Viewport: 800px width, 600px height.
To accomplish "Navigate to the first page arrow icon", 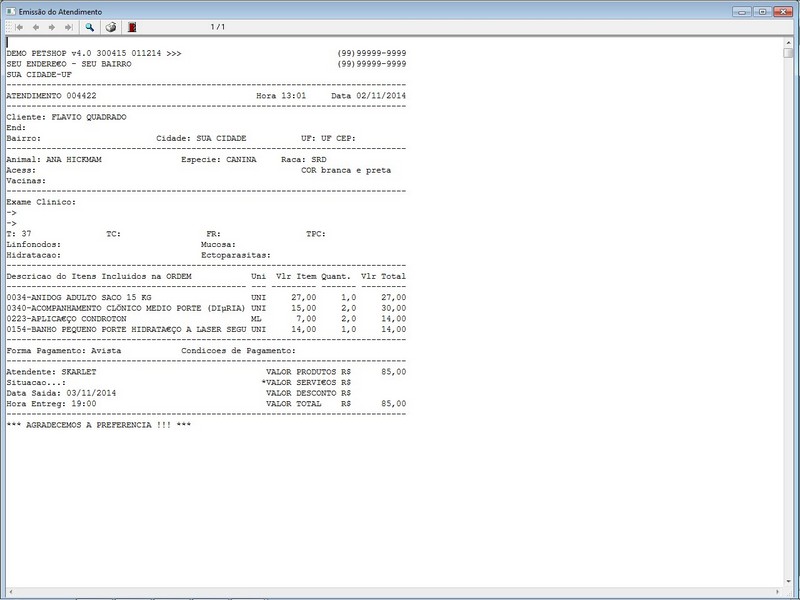I will (x=19, y=28).
